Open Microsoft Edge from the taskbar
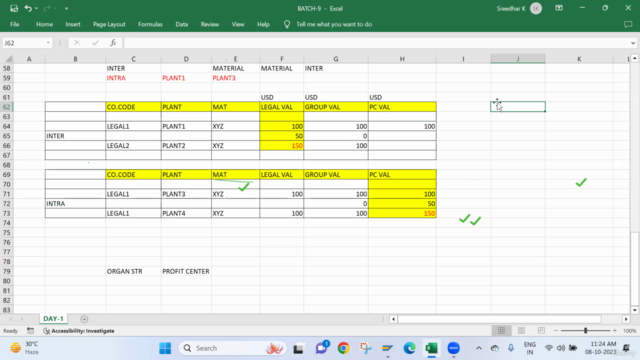Viewport: 640px width, 360px height. 409,348
